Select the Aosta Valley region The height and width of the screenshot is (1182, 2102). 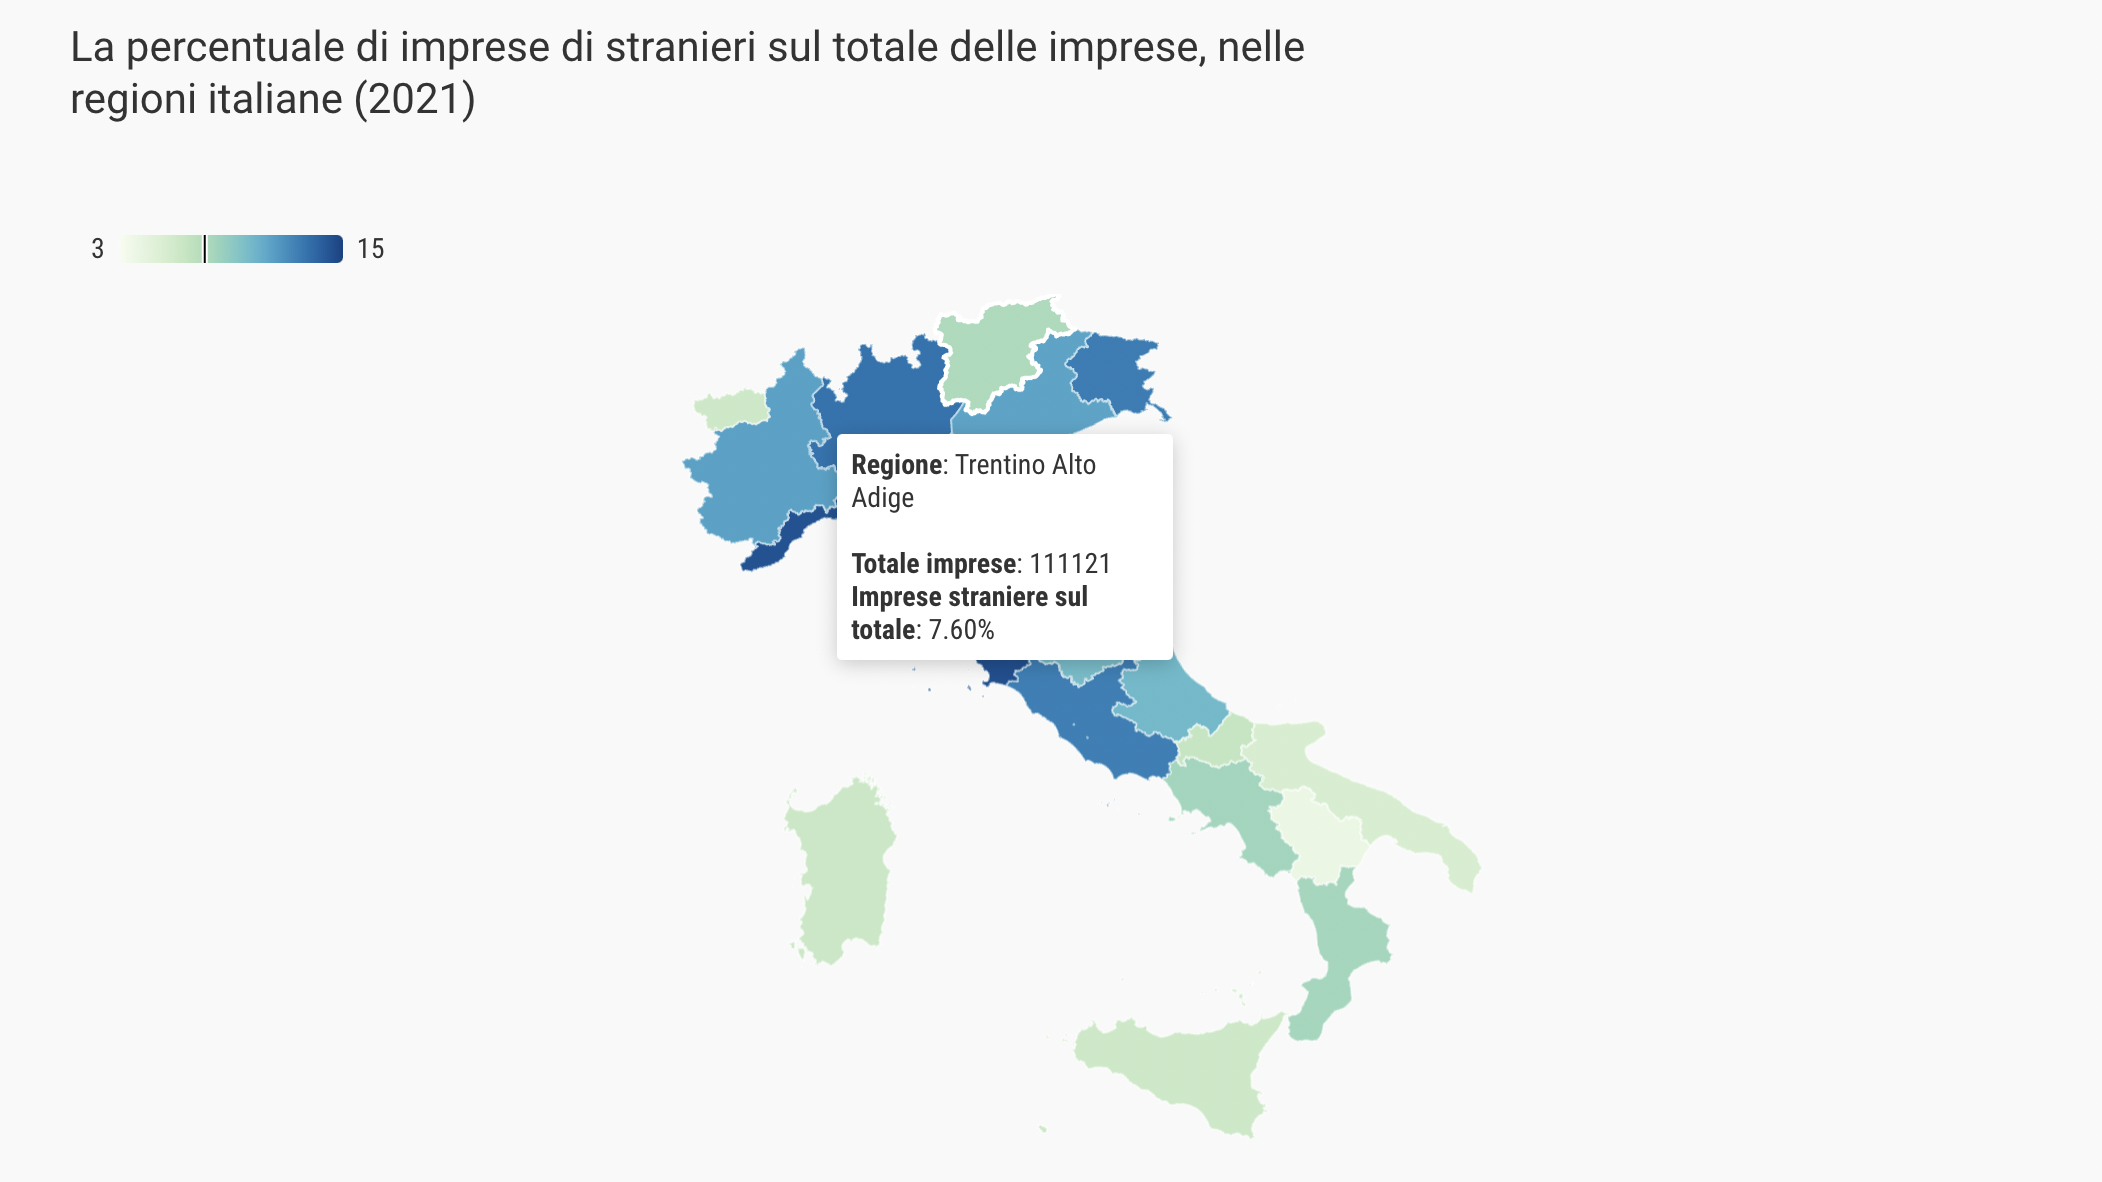(732, 409)
